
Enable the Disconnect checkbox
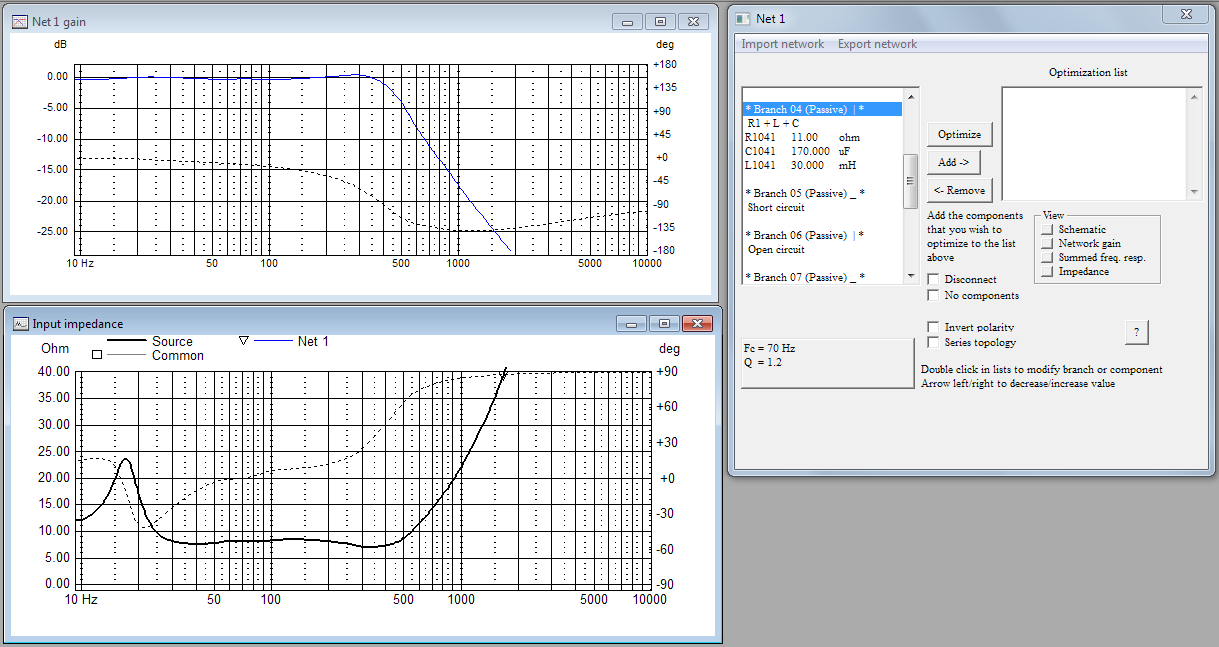click(934, 280)
